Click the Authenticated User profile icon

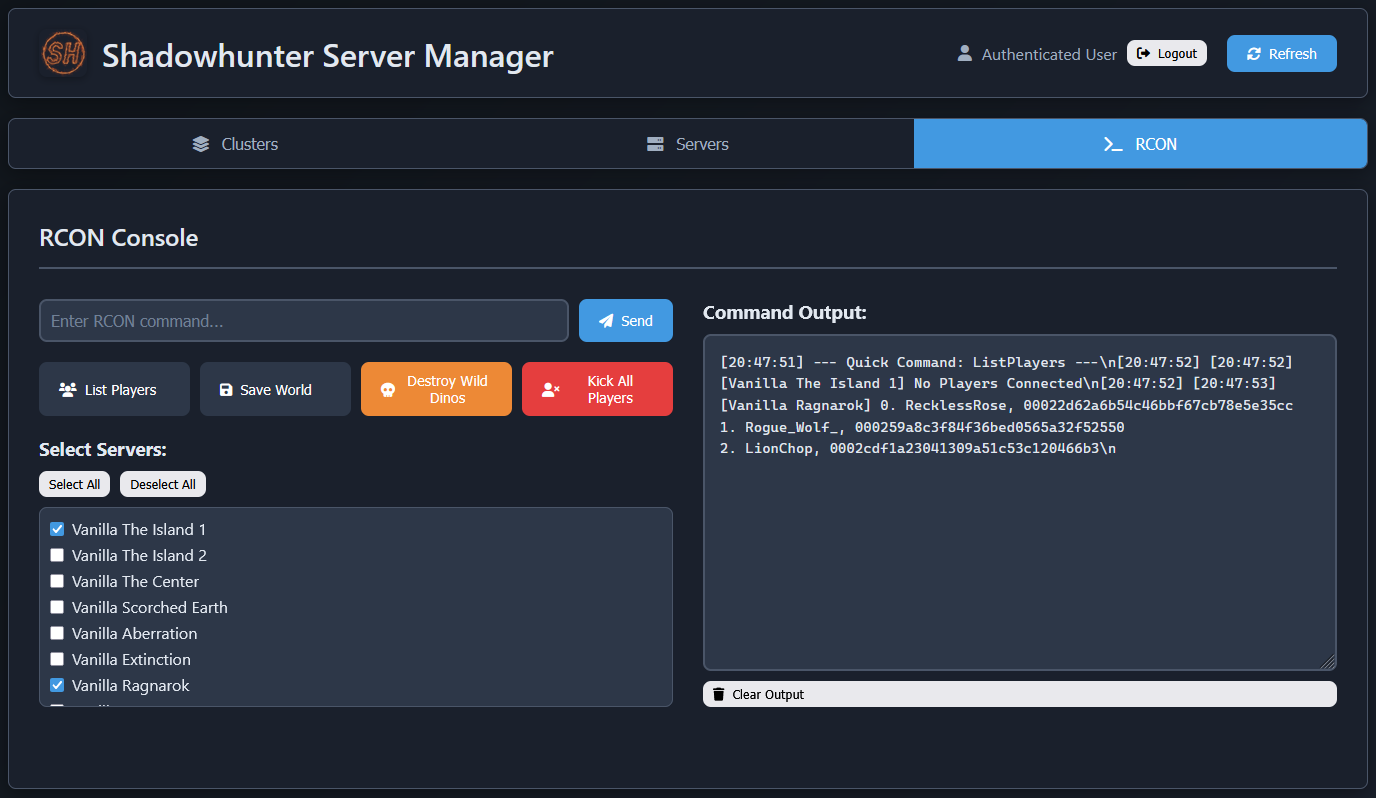click(x=964, y=54)
